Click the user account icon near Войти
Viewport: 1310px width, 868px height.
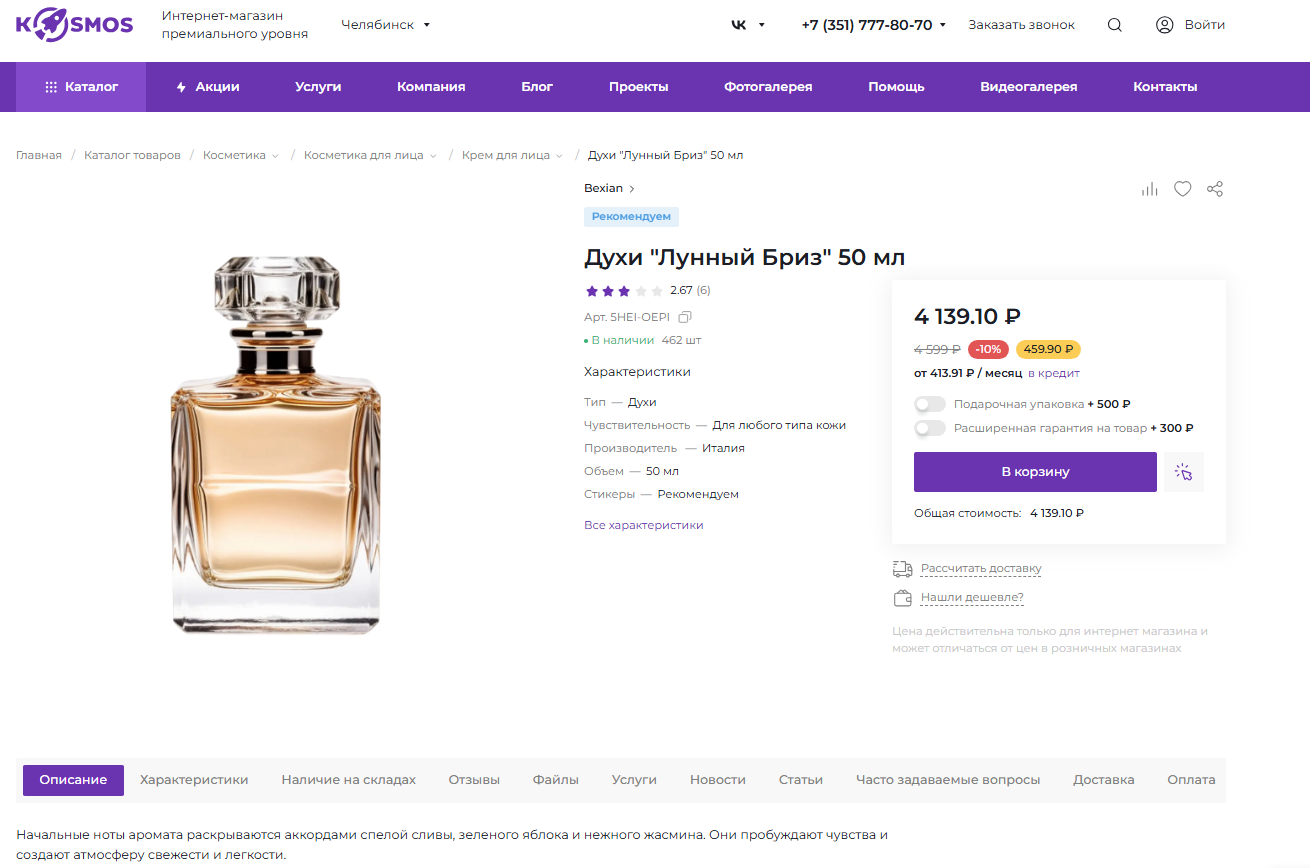[x=1164, y=25]
